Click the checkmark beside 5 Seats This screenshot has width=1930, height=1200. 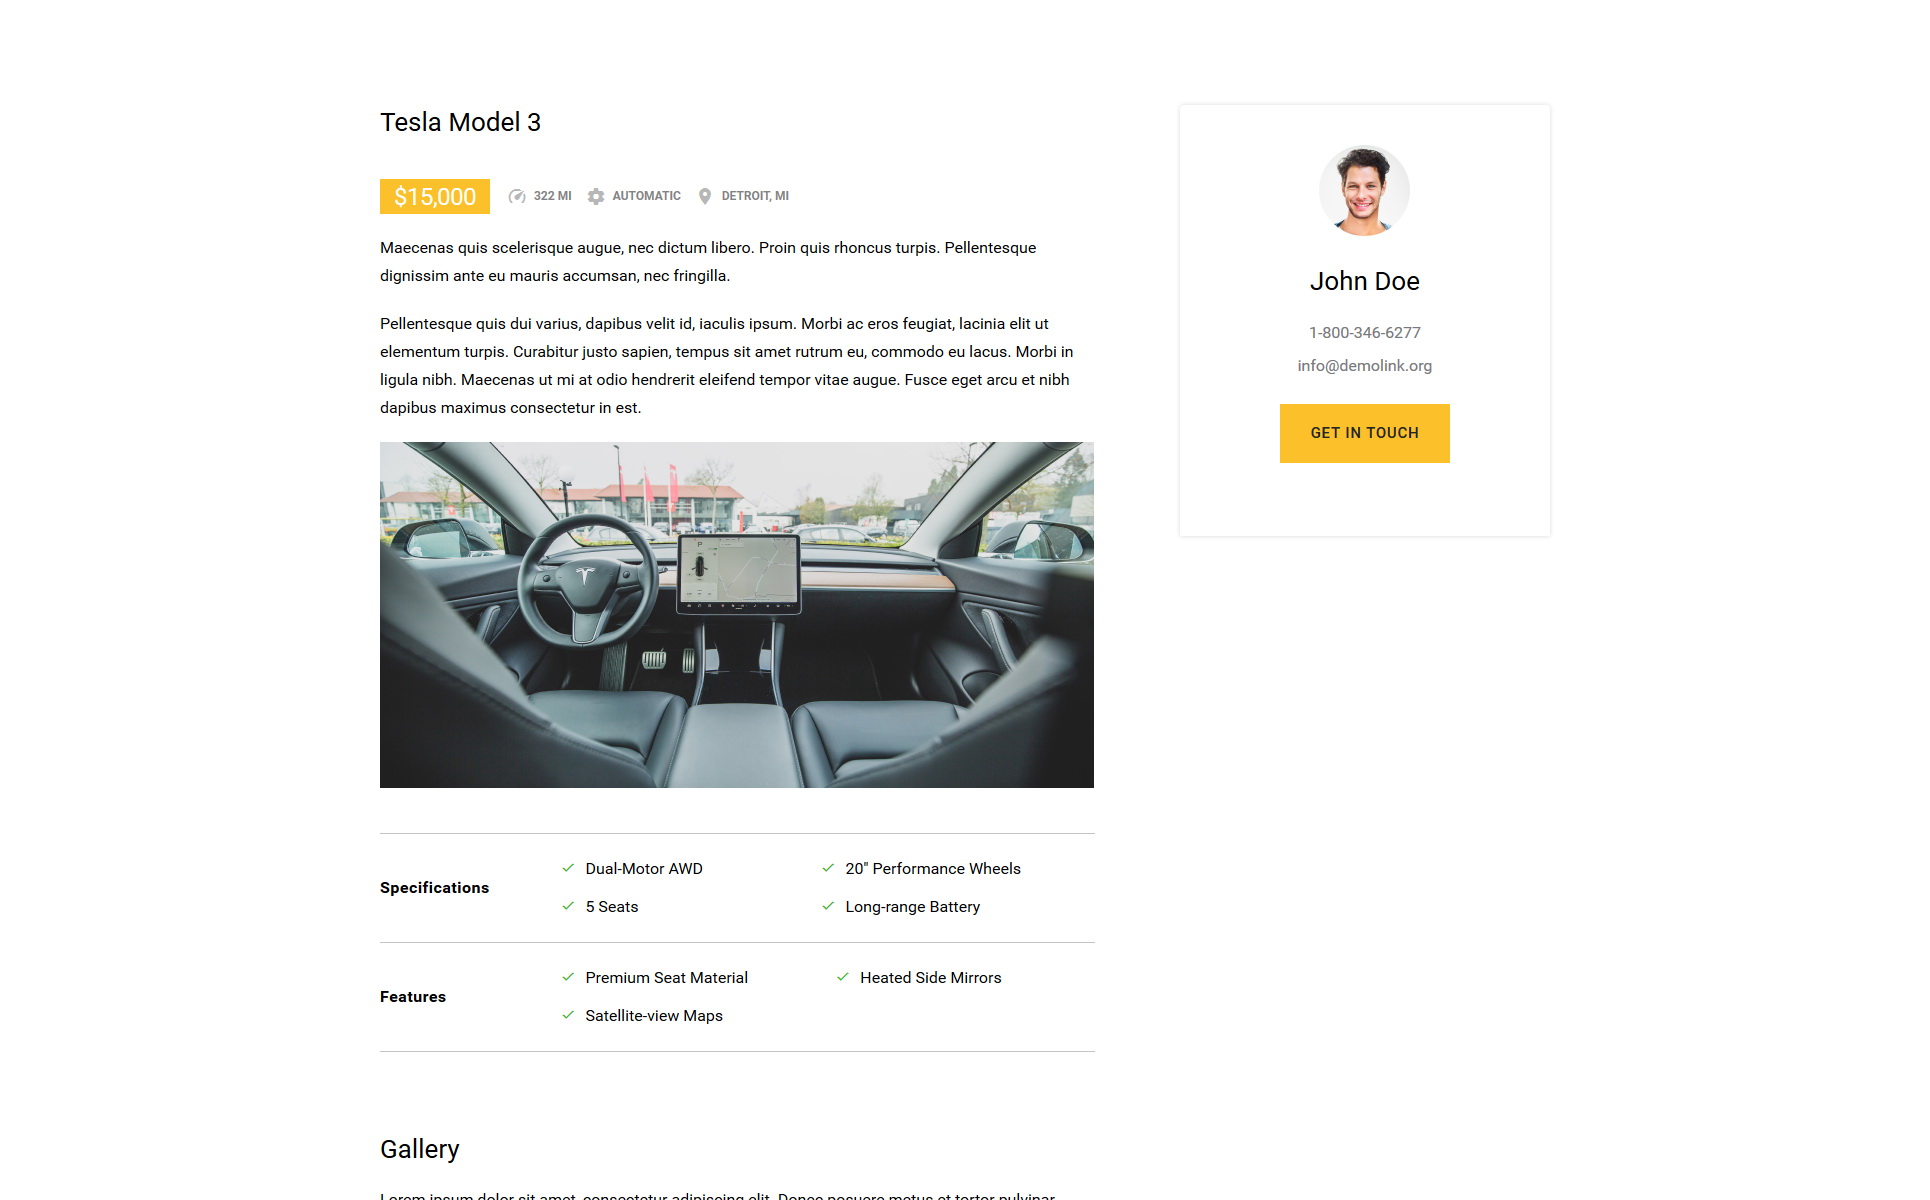pos(568,906)
